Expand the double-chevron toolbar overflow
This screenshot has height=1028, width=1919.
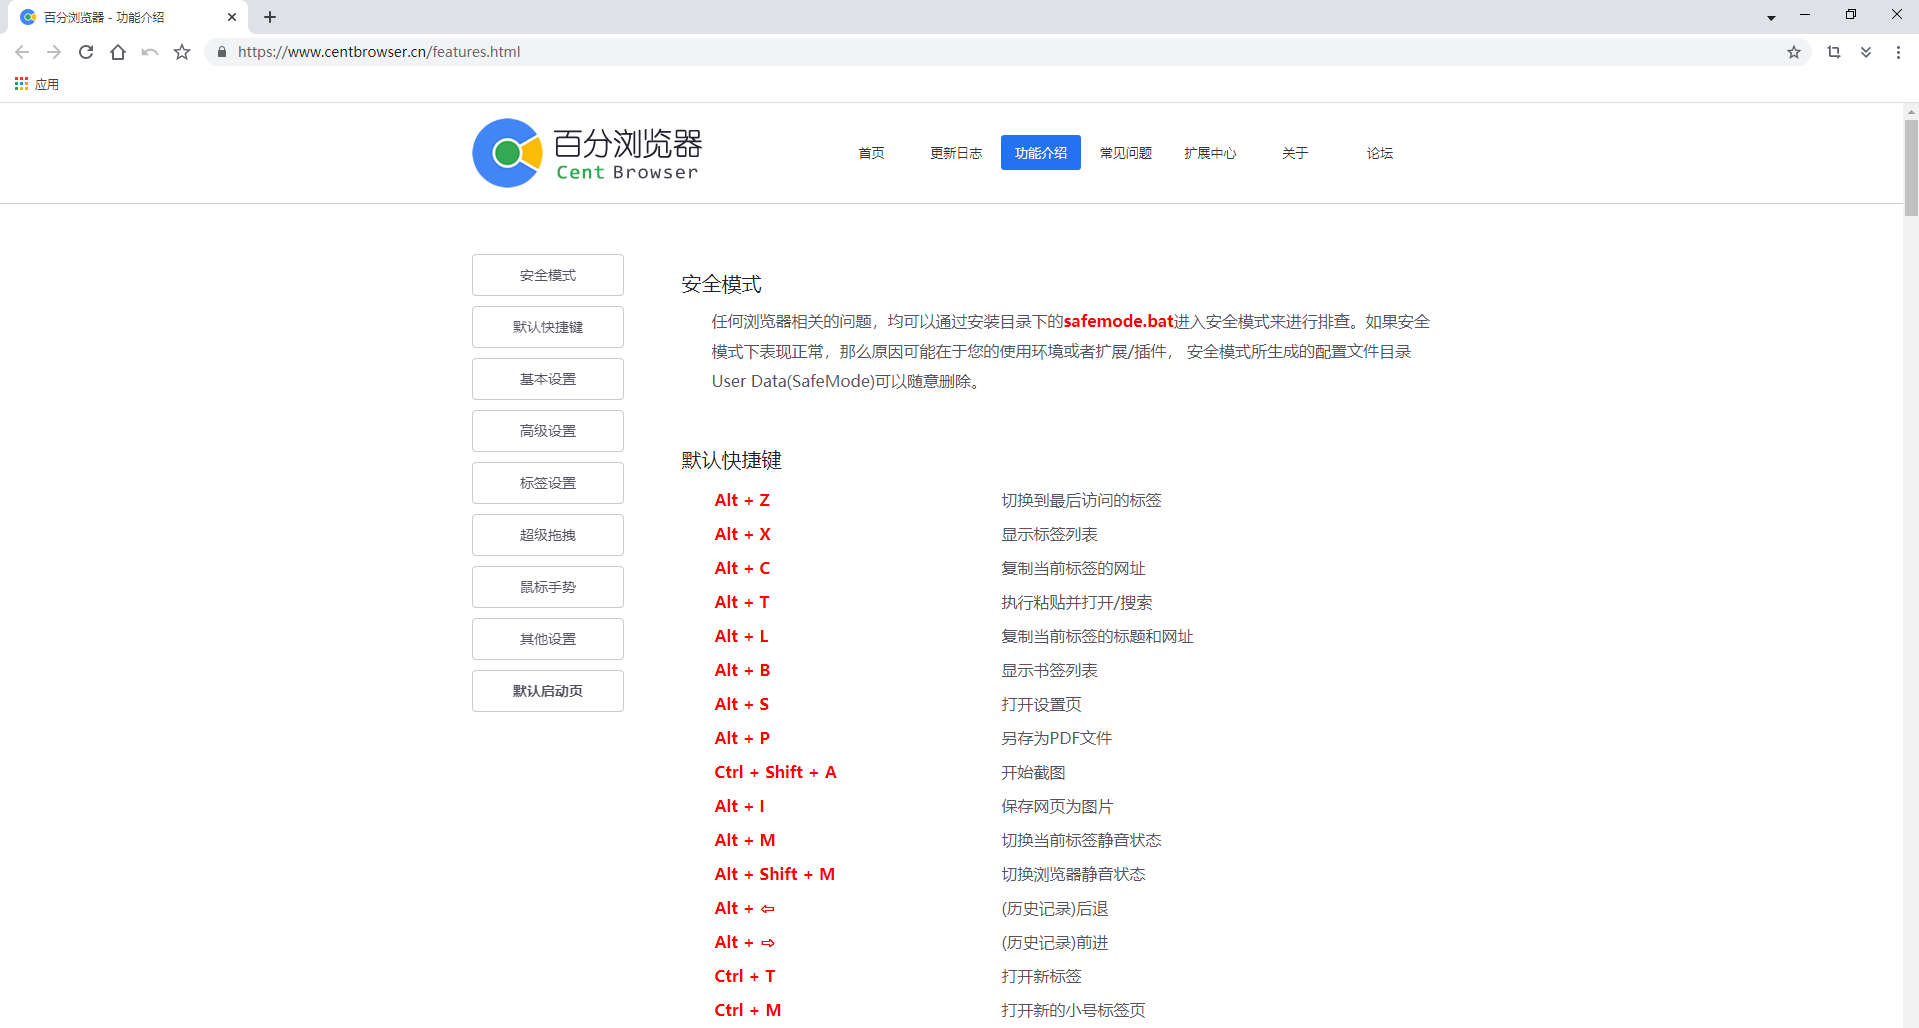pyautogui.click(x=1866, y=52)
